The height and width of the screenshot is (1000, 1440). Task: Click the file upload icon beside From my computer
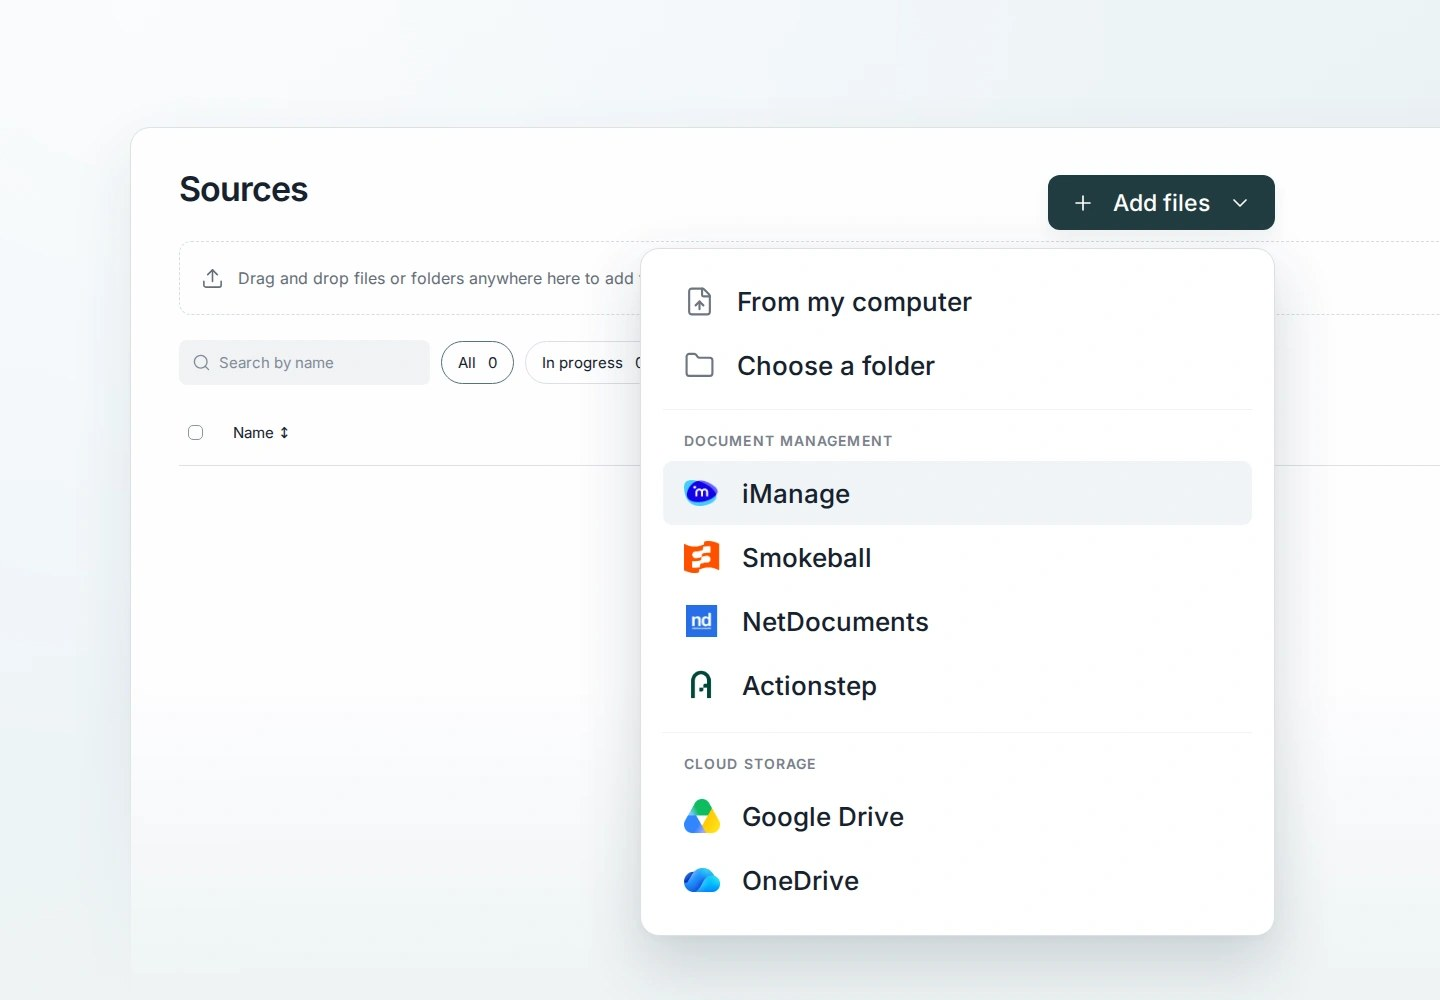(700, 301)
